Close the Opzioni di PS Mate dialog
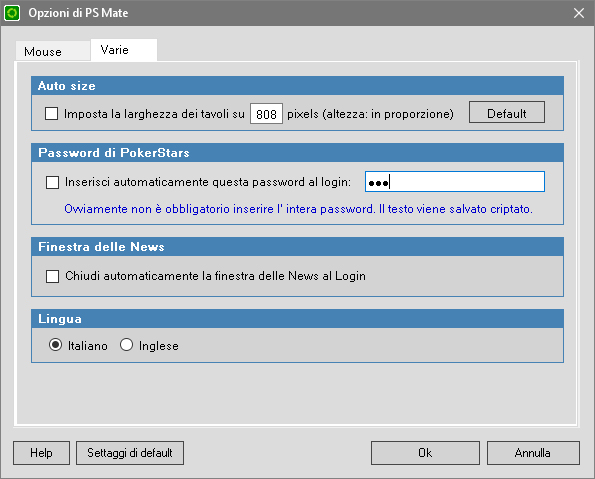This screenshot has height=479, width=595. (x=579, y=13)
